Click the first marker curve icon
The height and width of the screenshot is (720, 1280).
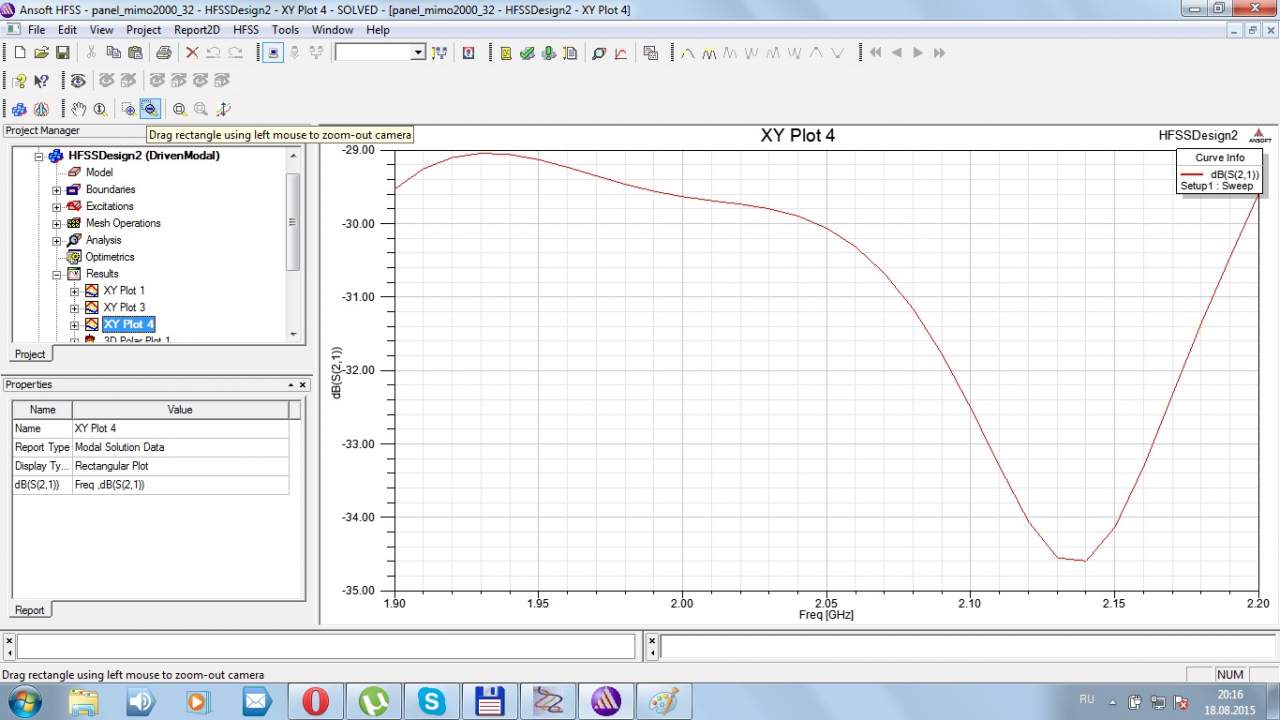pyautogui.click(x=687, y=53)
